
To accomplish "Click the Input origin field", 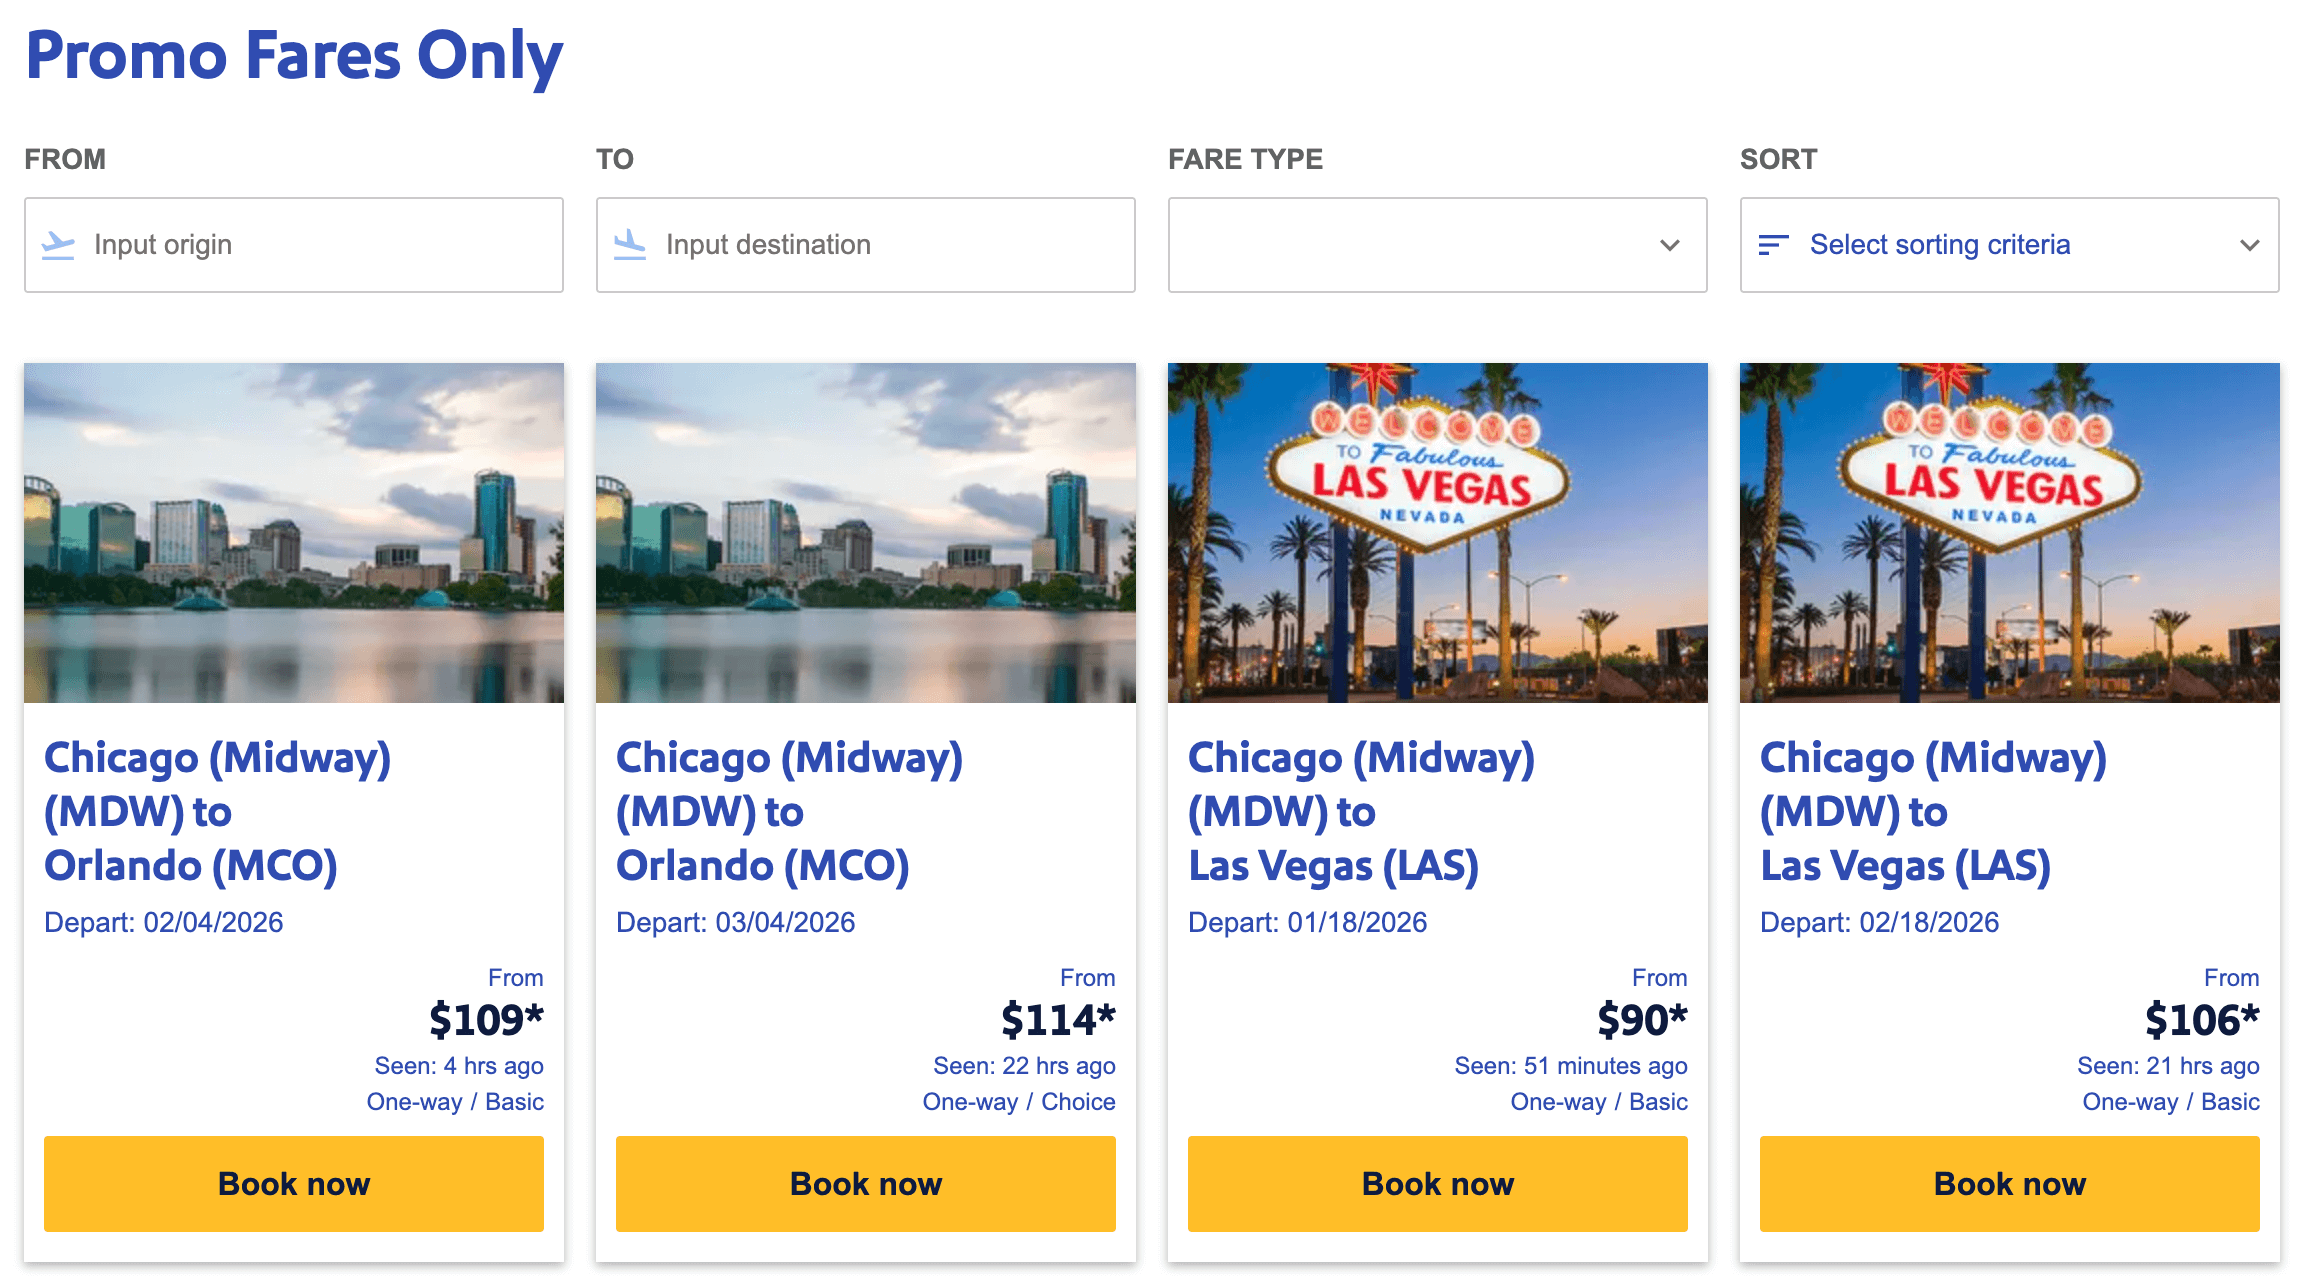I will [290, 245].
